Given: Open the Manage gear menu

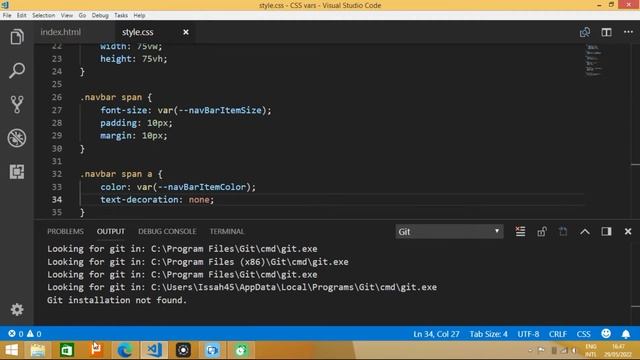Looking at the screenshot, I should click(x=17, y=309).
